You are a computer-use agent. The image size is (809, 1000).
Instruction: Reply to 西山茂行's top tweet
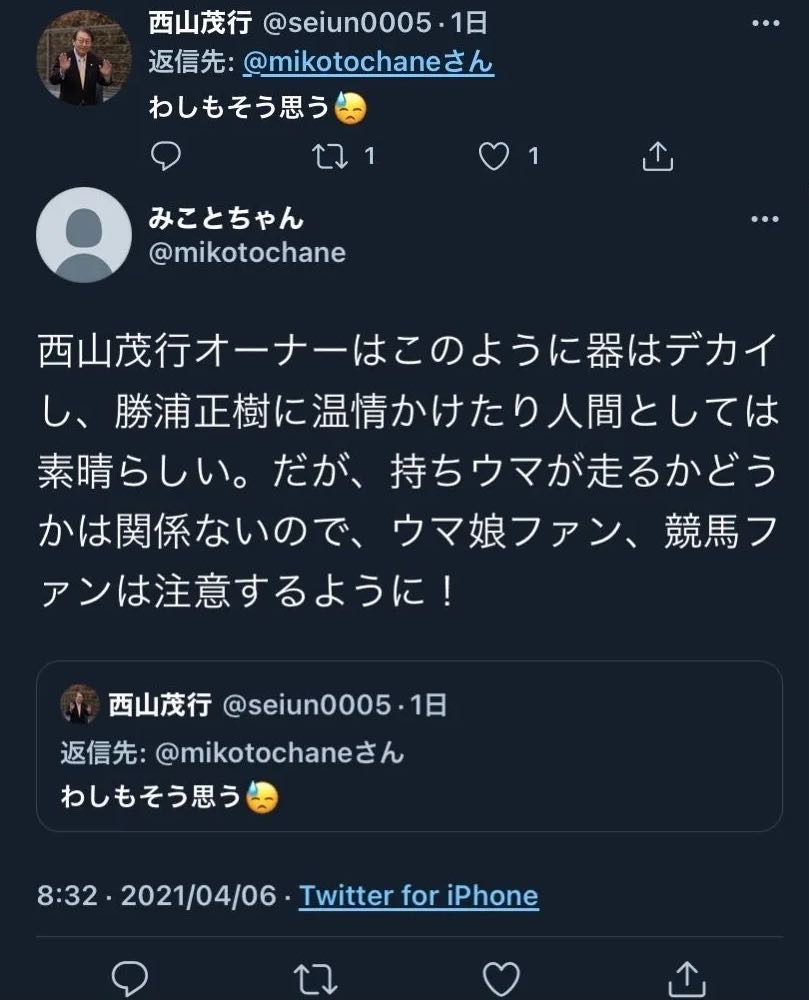coord(166,156)
